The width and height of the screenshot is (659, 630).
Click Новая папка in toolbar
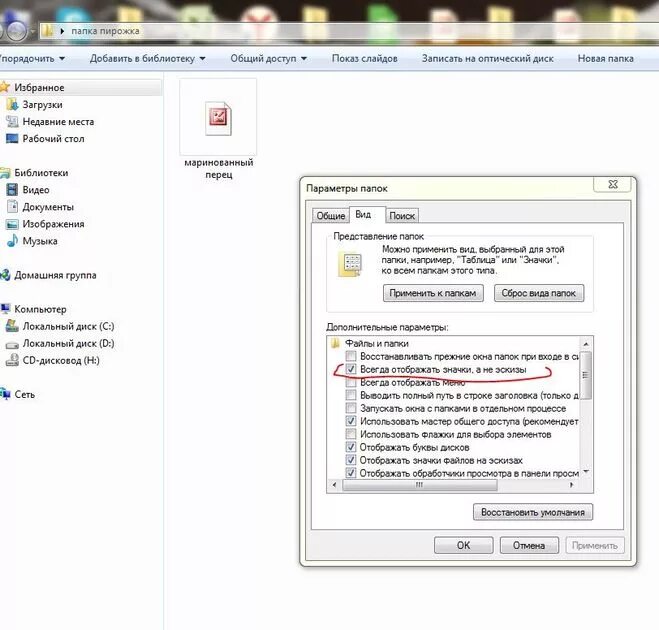pos(605,58)
